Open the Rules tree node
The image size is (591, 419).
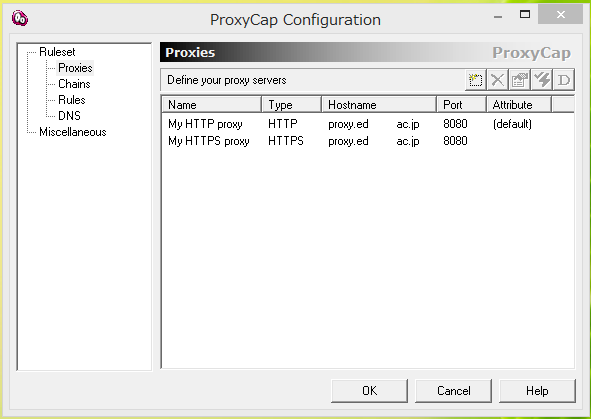72,99
